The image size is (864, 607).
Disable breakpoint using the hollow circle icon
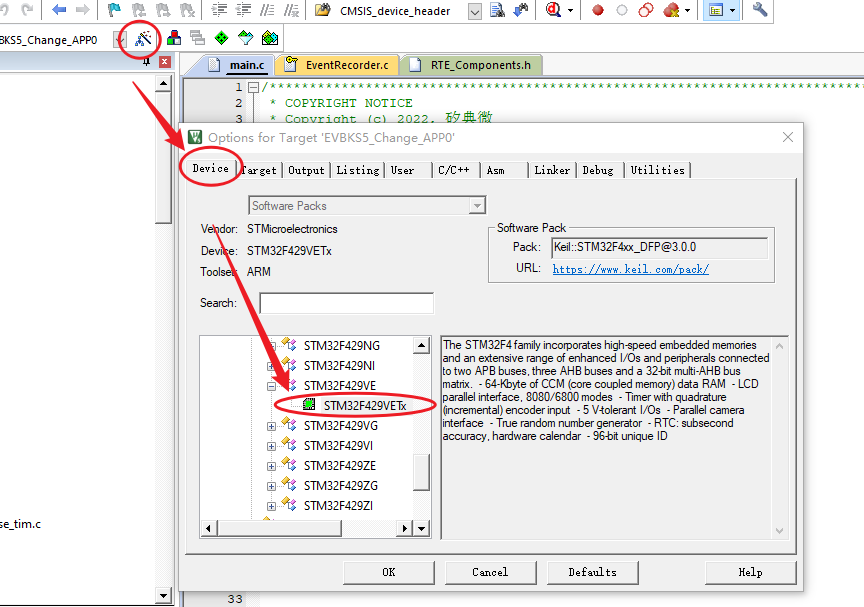[x=620, y=10]
